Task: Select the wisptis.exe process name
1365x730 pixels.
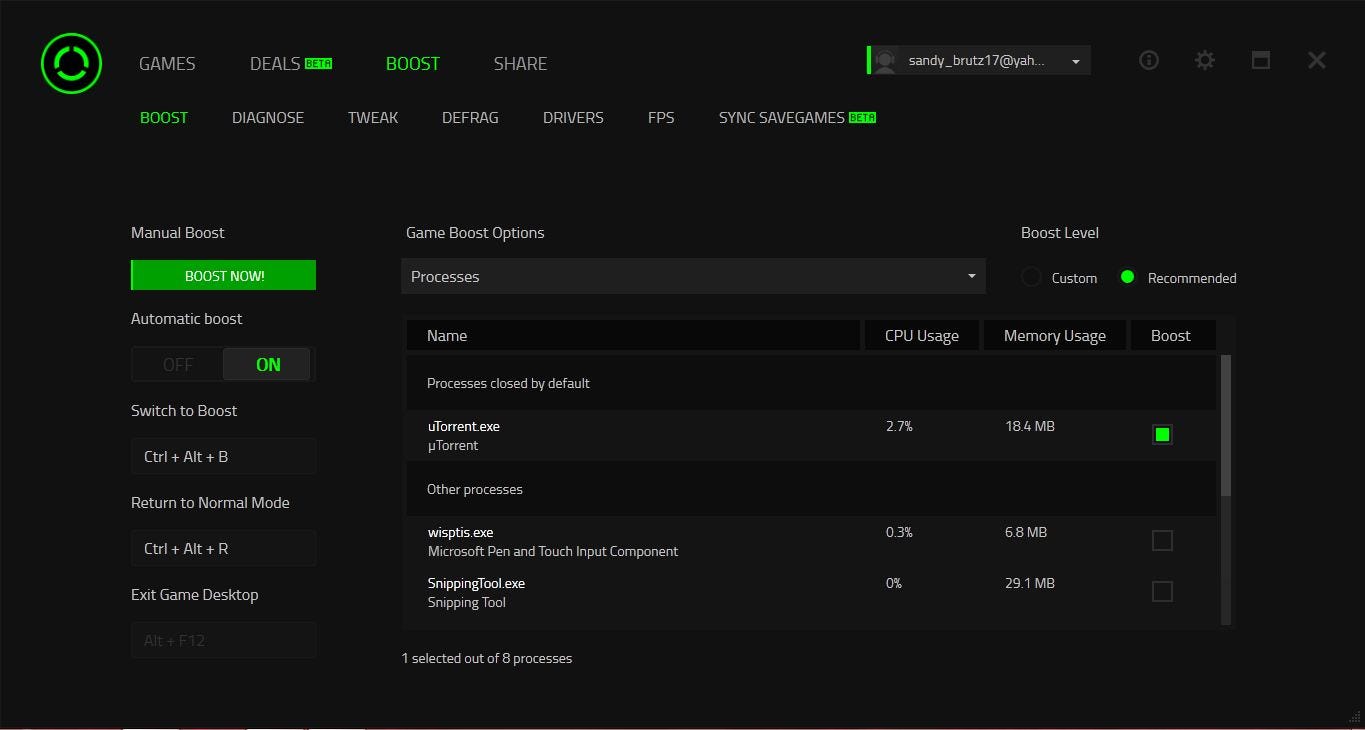Action: tap(460, 532)
